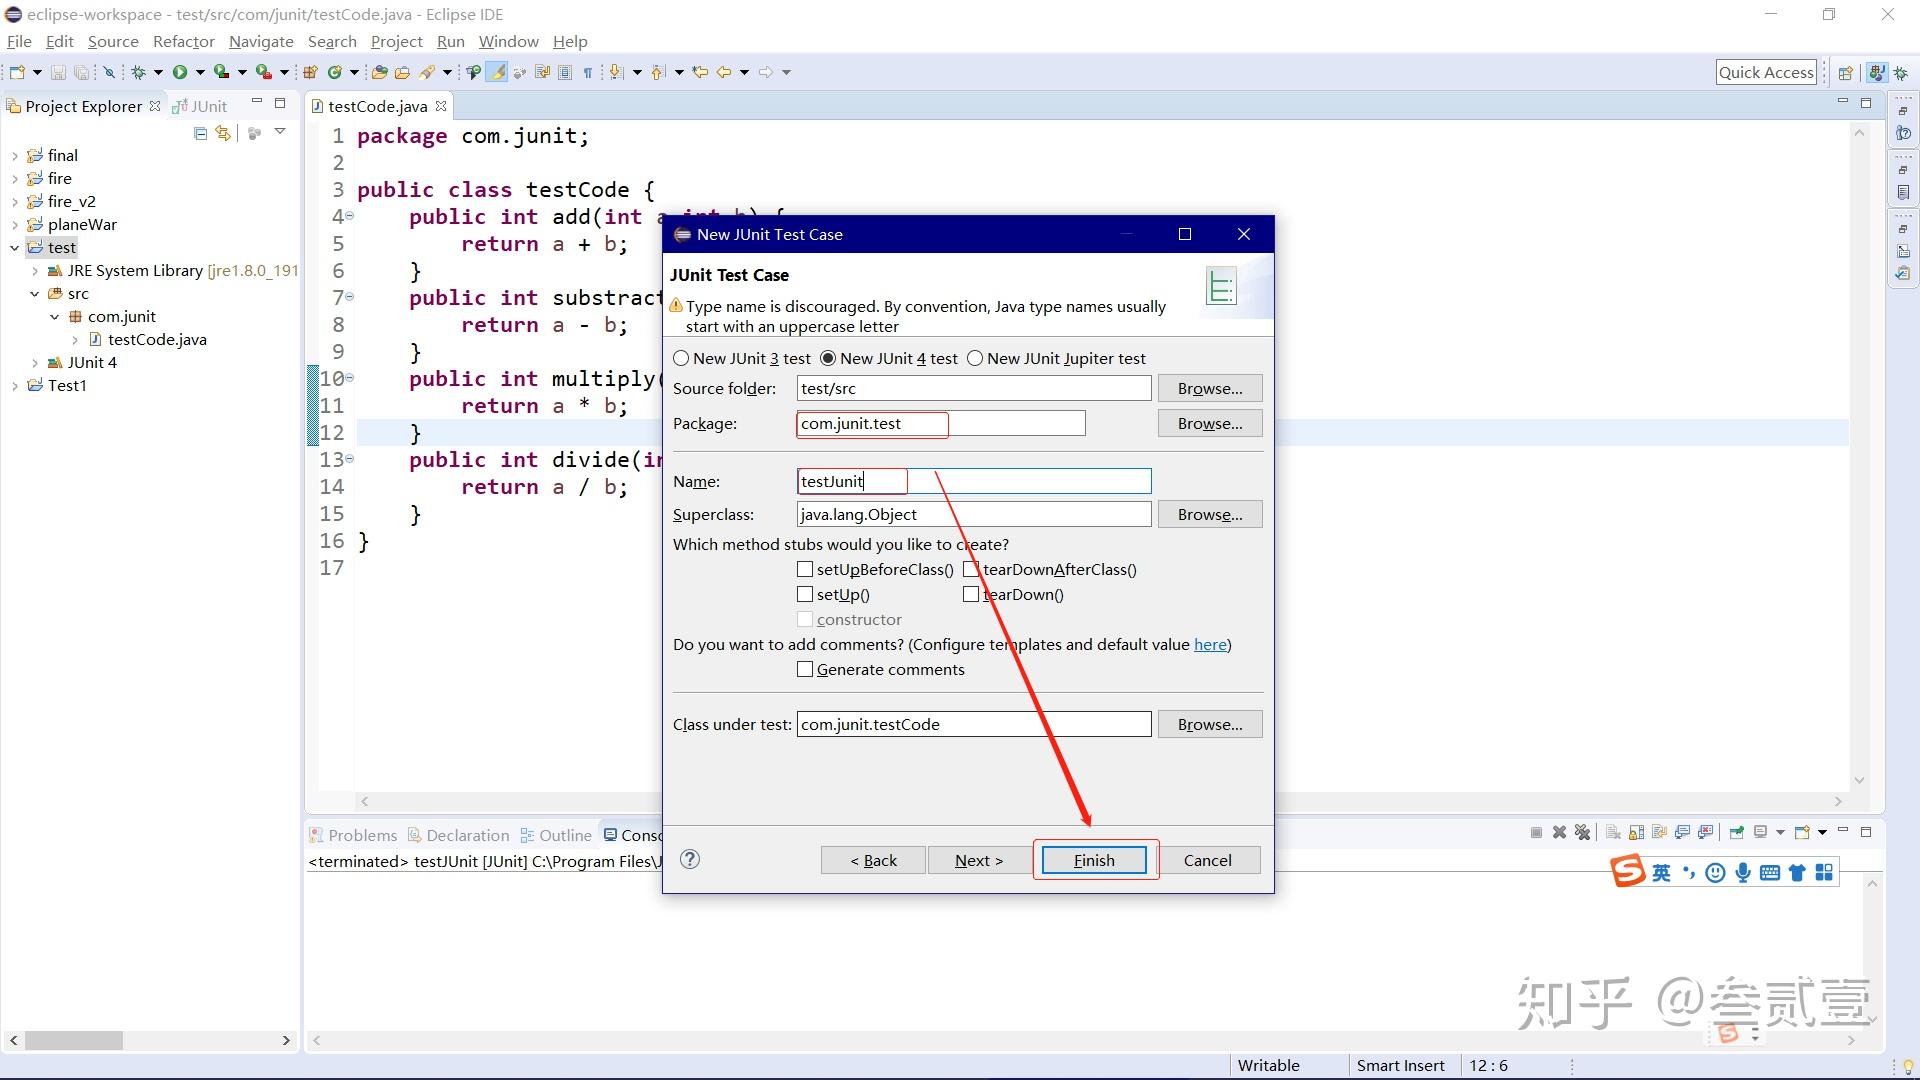Click the Package input field

click(x=941, y=423)
